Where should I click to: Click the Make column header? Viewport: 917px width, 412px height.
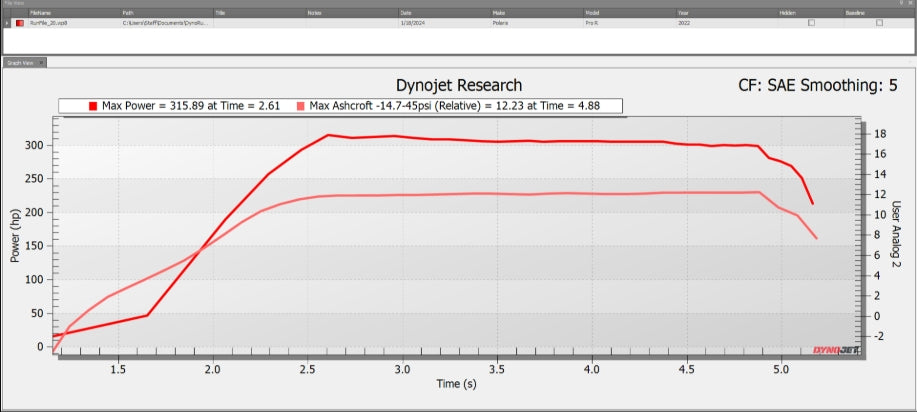click(x=499, y=13)
